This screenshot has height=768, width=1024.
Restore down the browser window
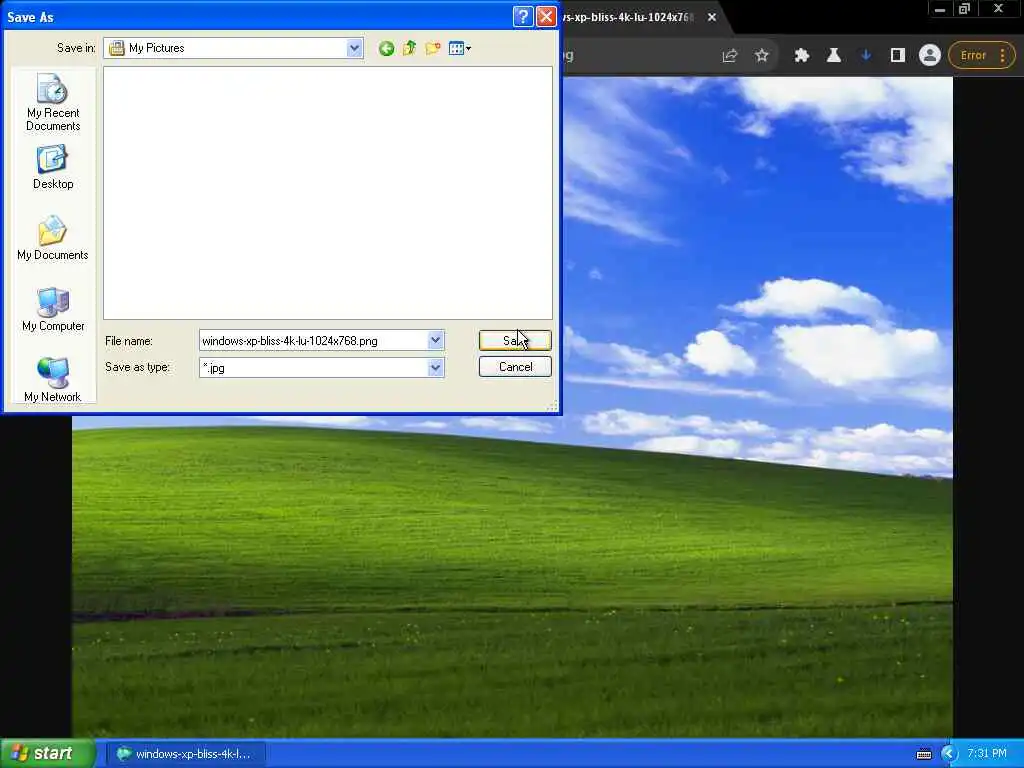tap(965, 9)
